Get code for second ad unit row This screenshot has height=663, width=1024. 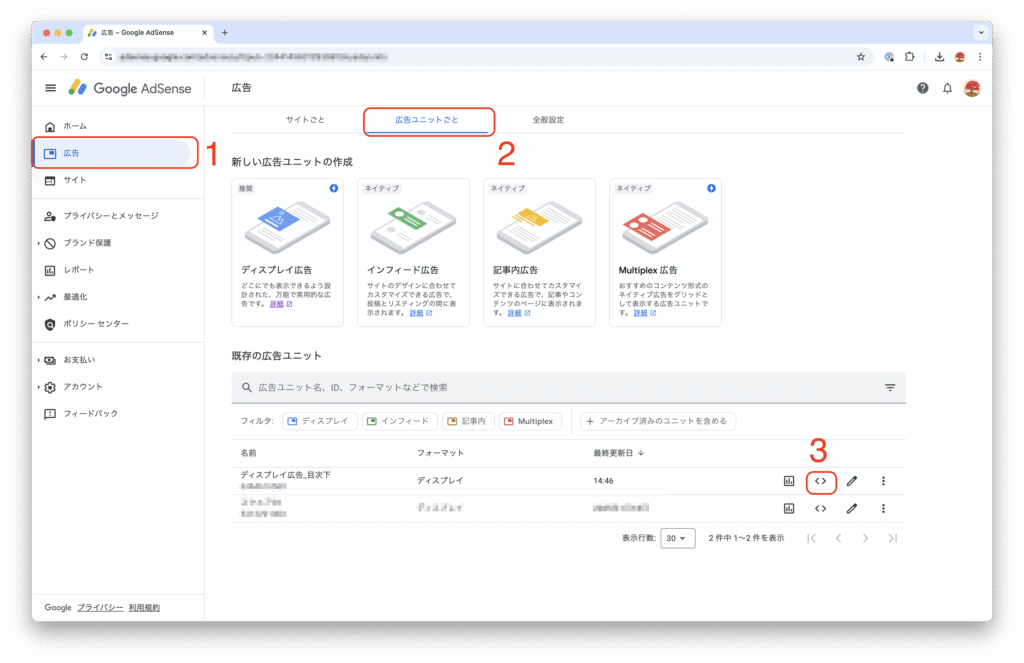click(820, 509)
